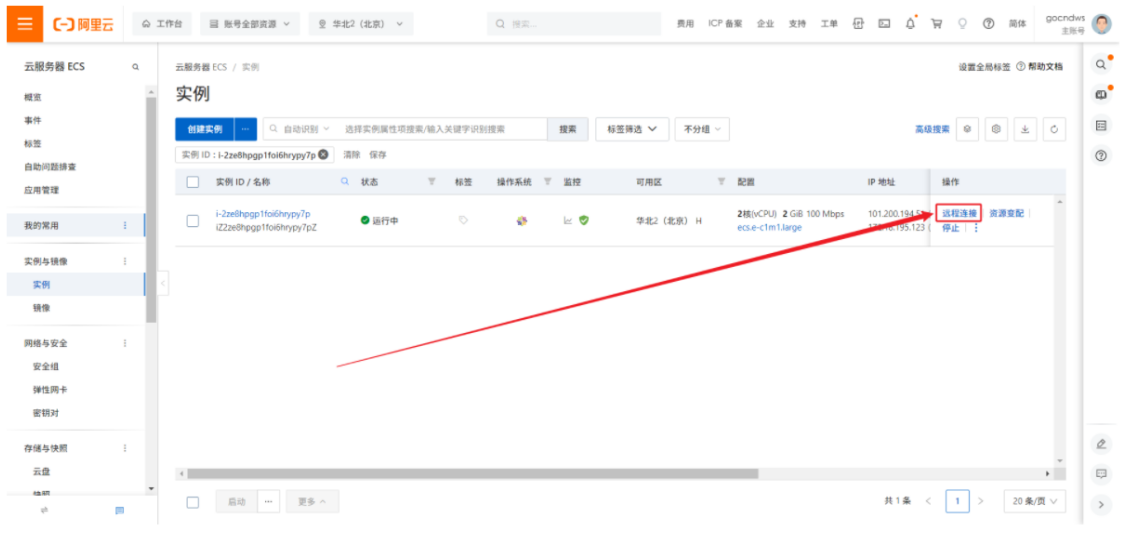The width and height of the screenshot is (1131, 545).
Task: Click the left sidebar vertical scrollbar
Action: coord(151,209)
